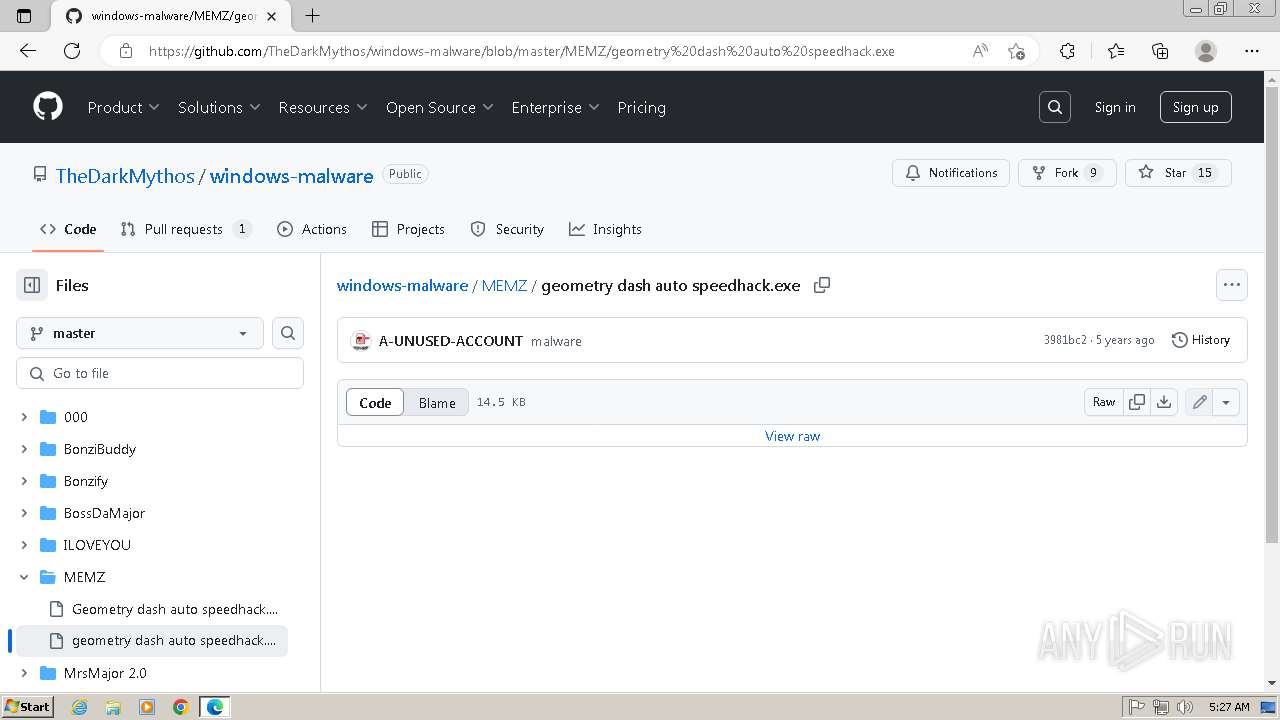Expand the Solutions menu

point(219,107)
